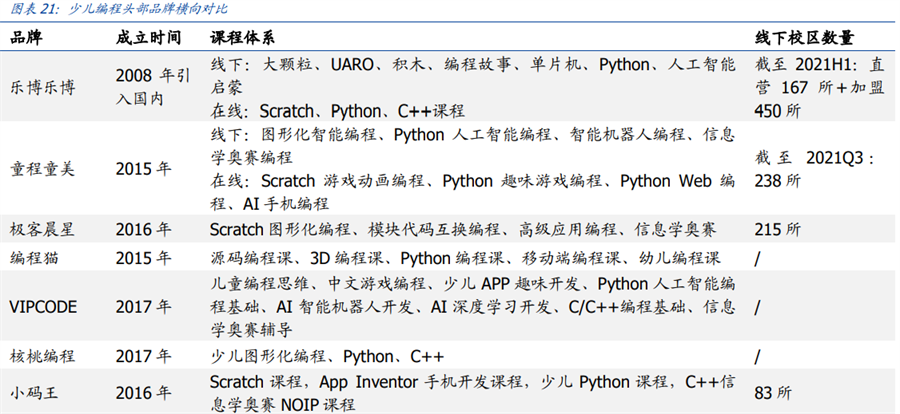Click campus count 83 所

[x=773, y=393]
